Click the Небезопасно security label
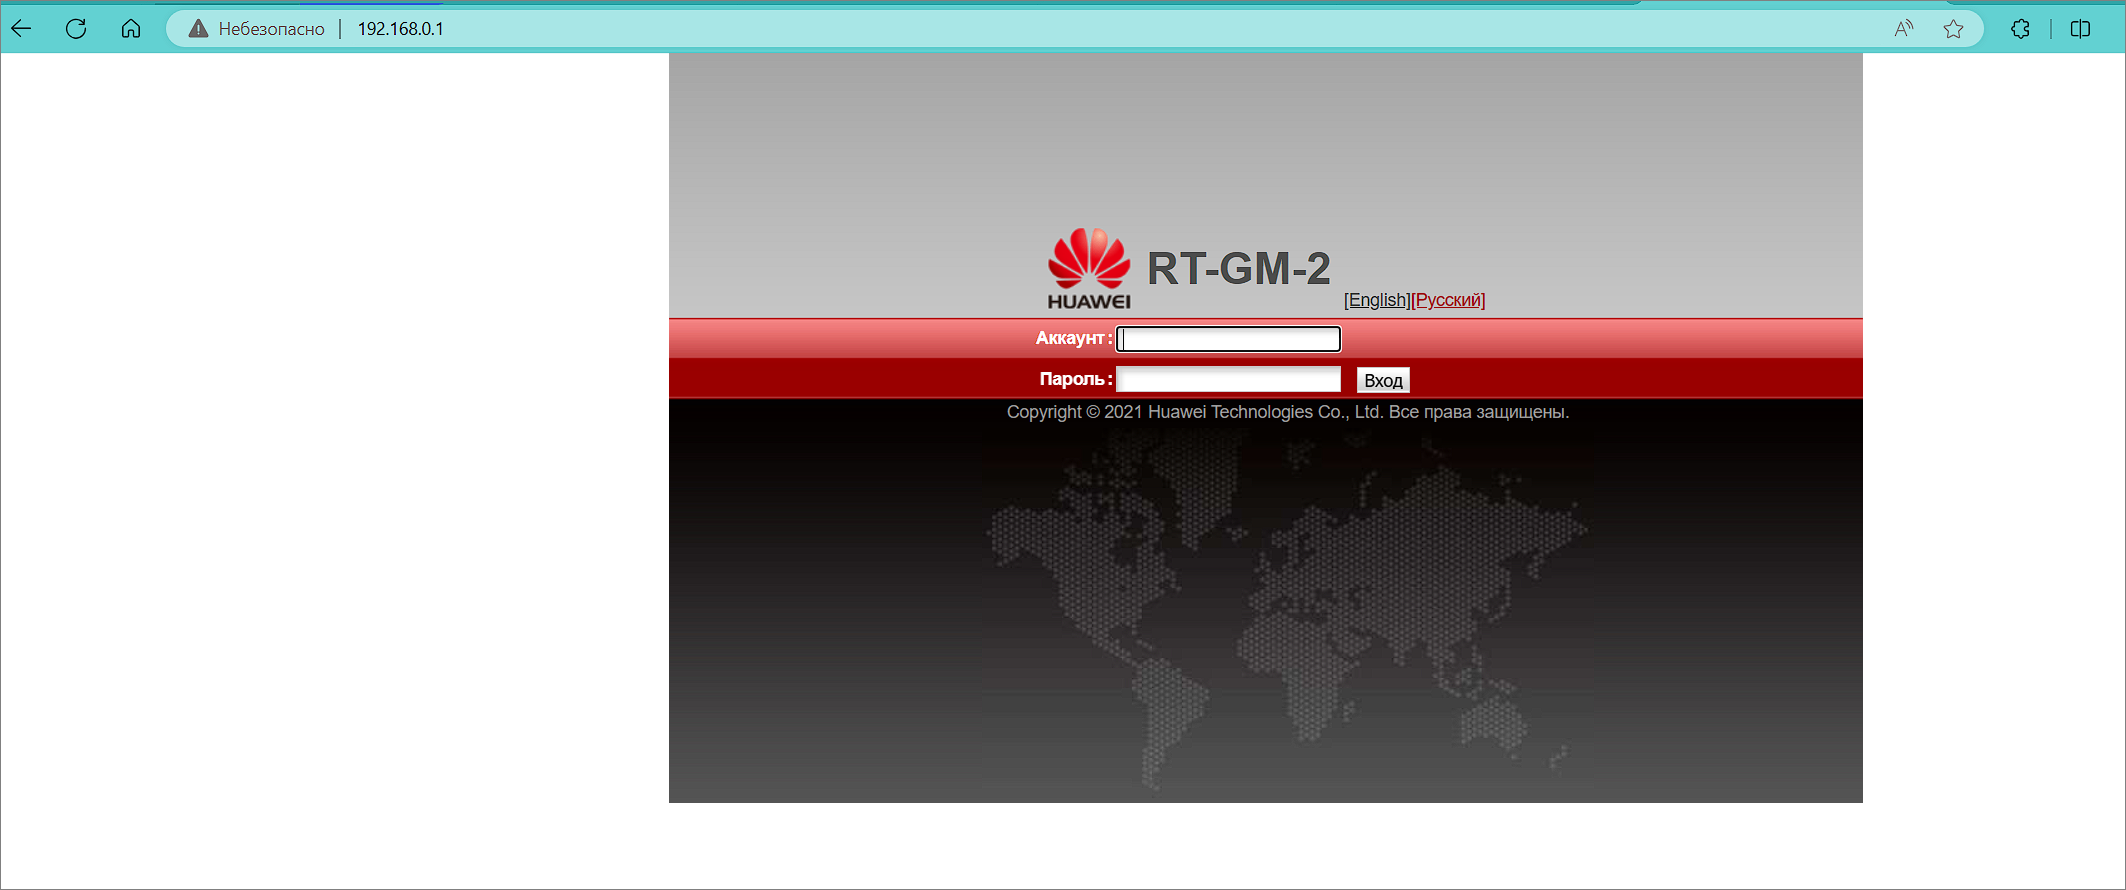 271,29
